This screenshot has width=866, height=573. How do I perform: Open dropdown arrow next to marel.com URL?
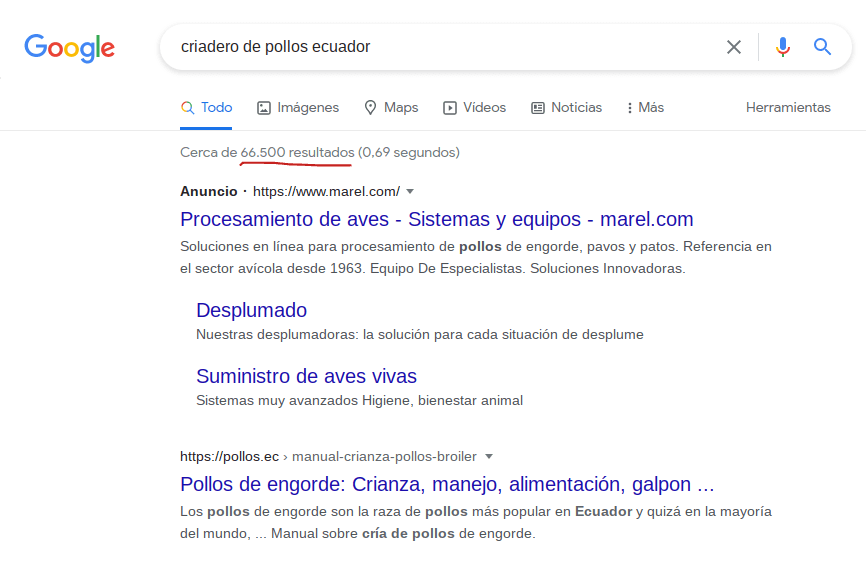tap(410, 192)
